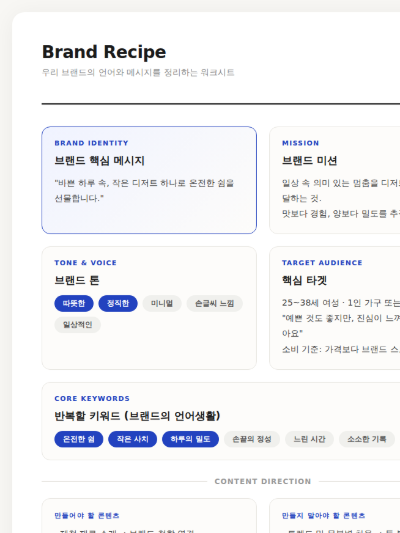Enable the 소소한 기록 keyword chip

tap(367, 439)
